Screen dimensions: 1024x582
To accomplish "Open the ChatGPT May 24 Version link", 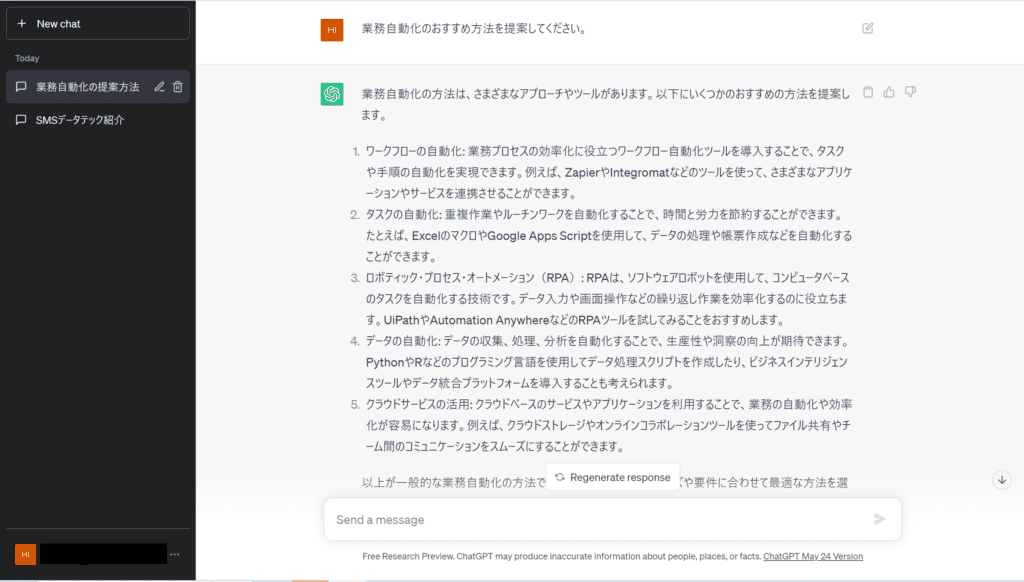I will (x=812, y=557).
